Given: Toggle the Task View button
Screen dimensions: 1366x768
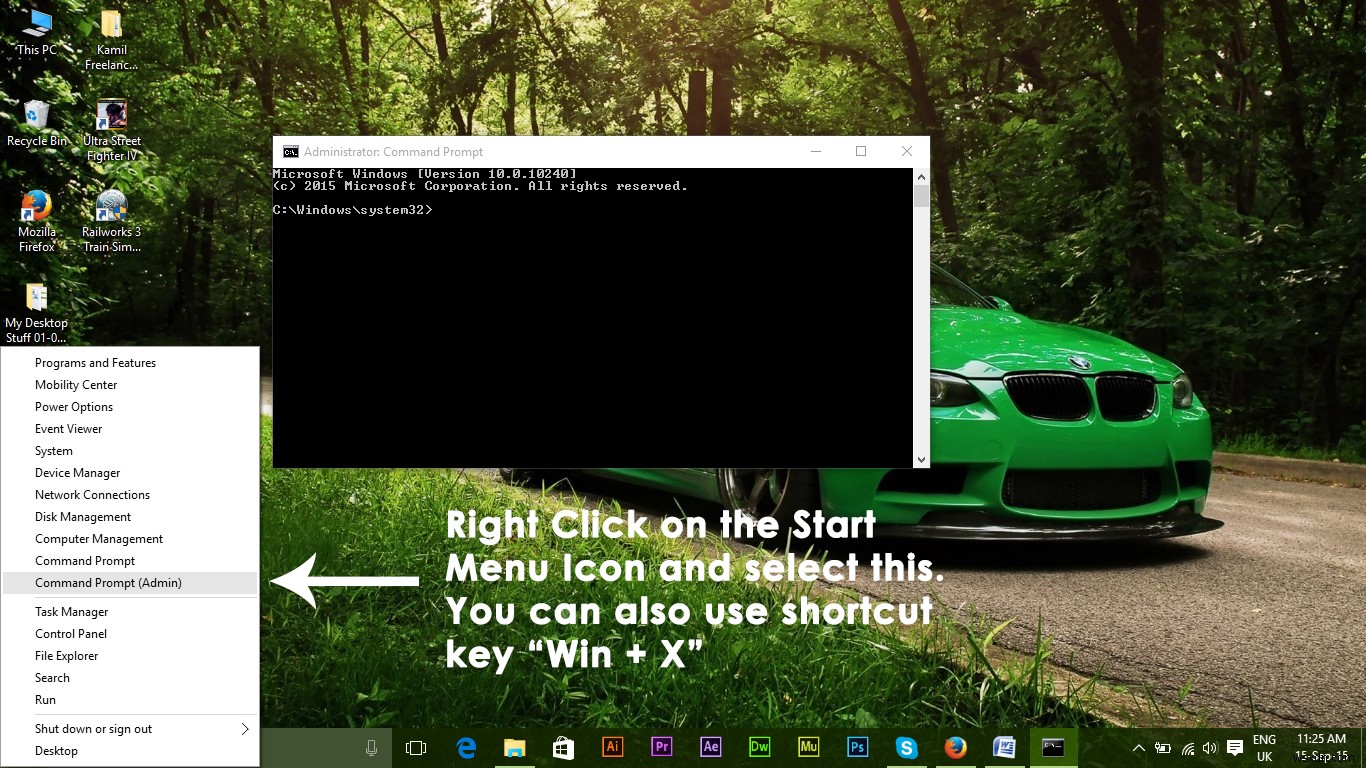Looking at the screenshot, I should click(415, 747).
